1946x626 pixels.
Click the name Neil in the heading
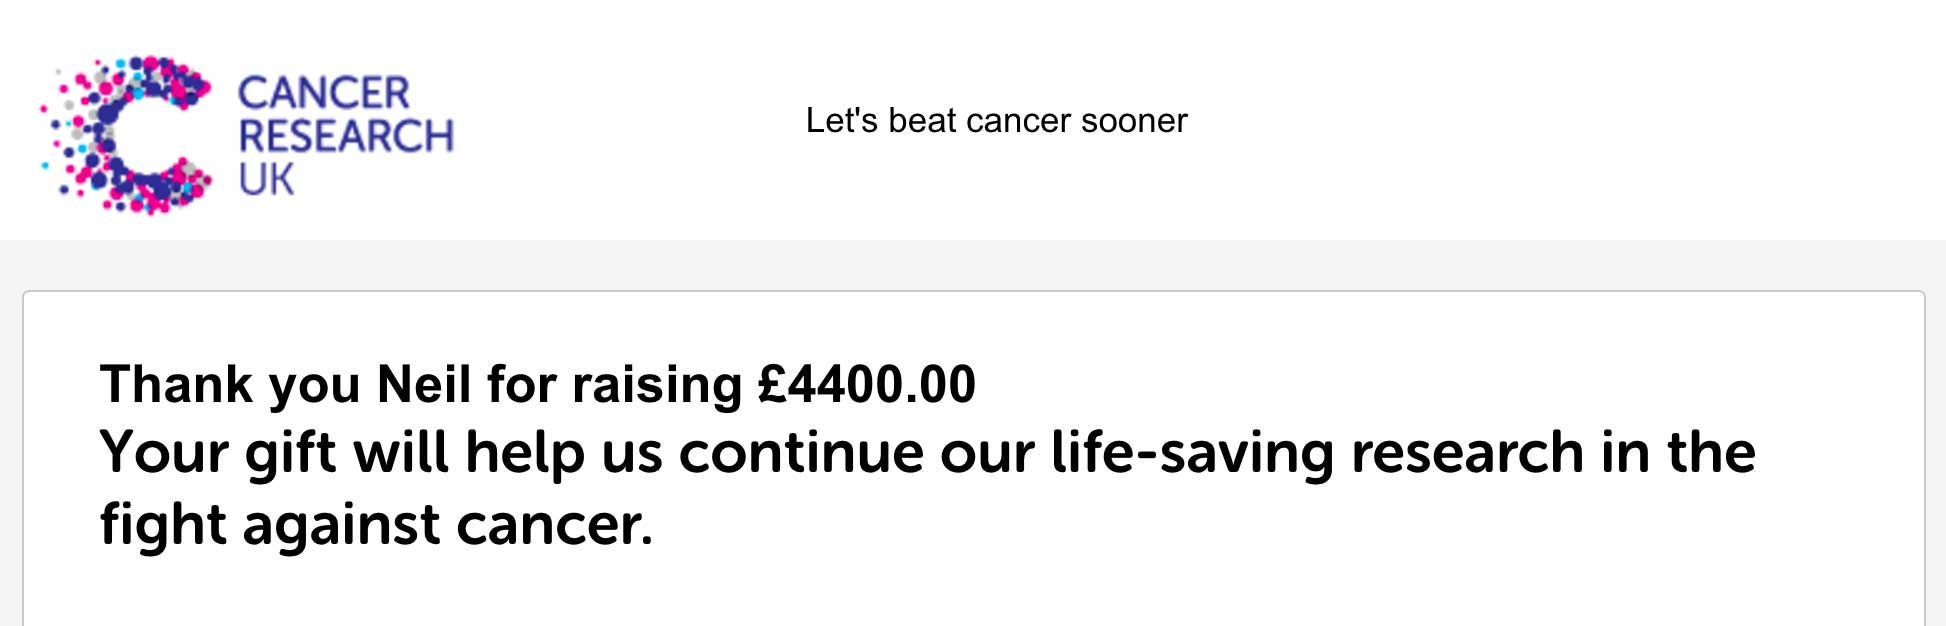[x=424, y=385]
